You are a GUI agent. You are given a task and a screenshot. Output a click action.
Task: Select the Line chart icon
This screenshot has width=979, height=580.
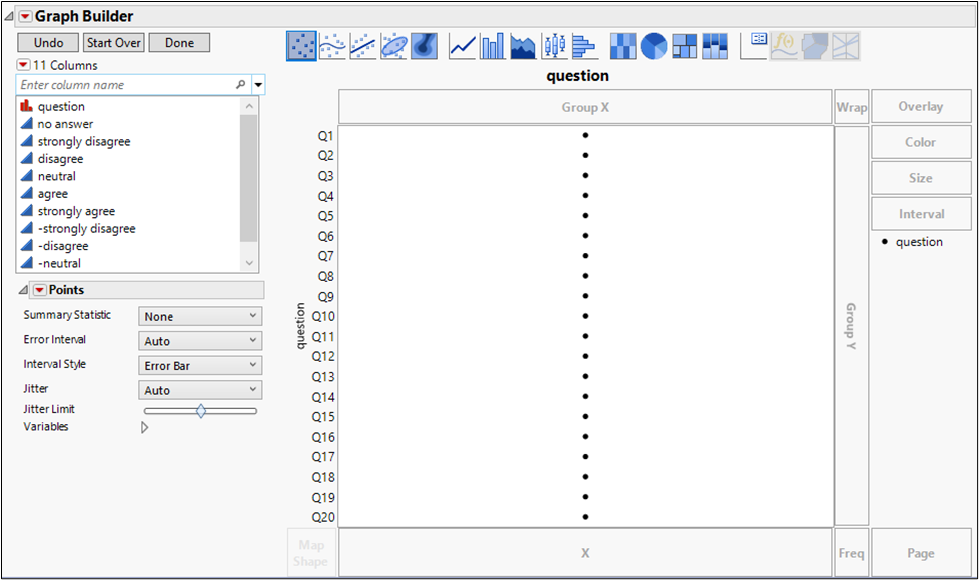[x=463, y=46]
